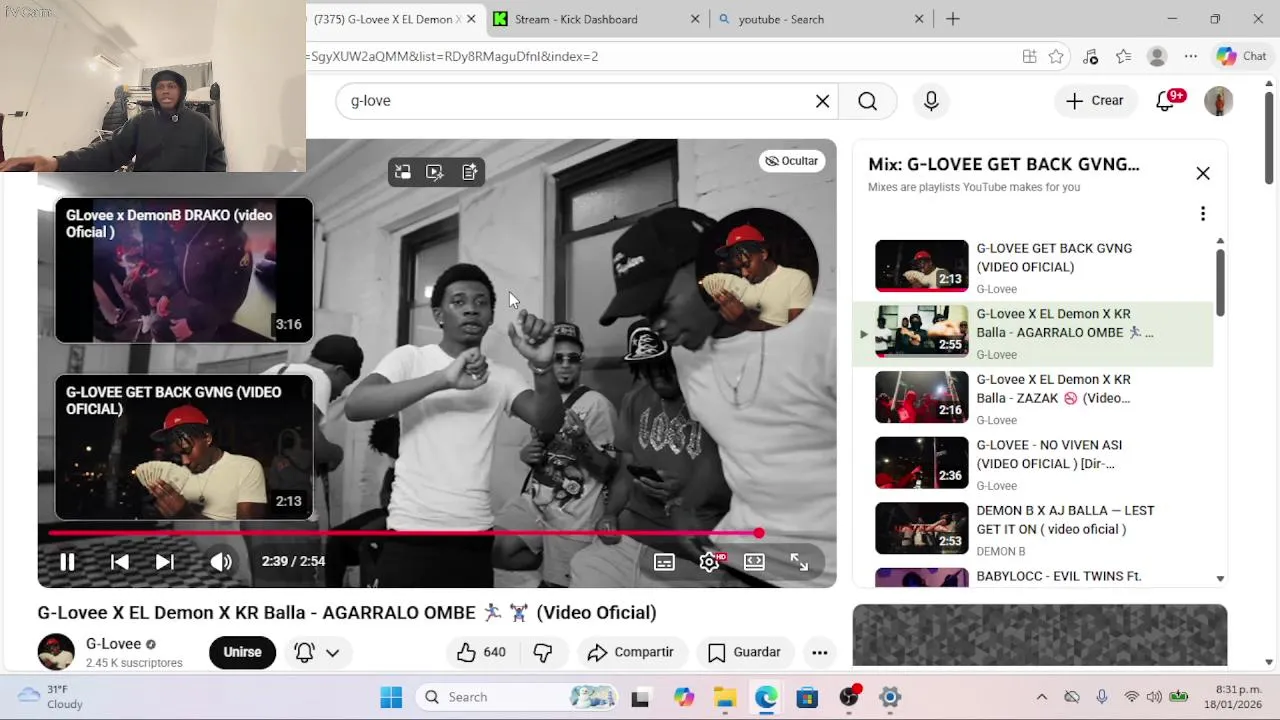The height and width of the screenshot is (720, 1280).
Task: Add this page to favorites star
Action: click(x=1056, y=57)
